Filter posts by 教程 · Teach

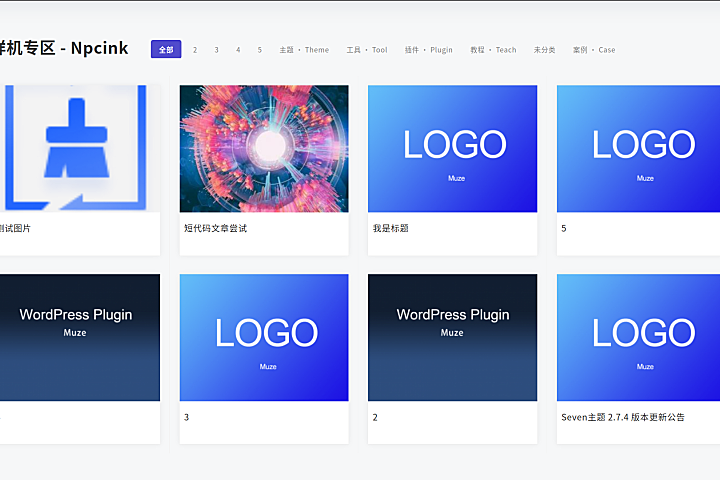pos(493,49)
